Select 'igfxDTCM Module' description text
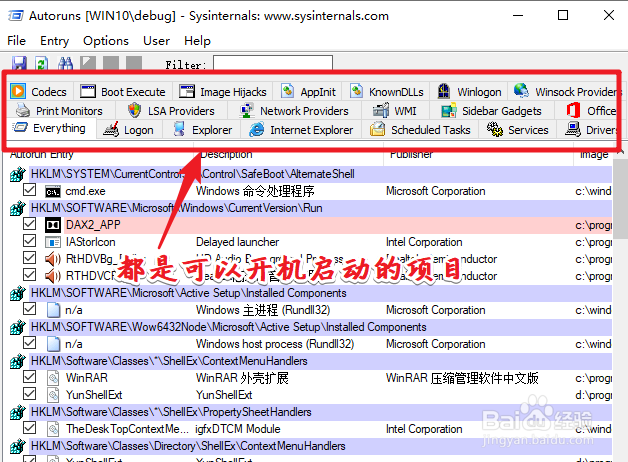 (x=238, y=429)
